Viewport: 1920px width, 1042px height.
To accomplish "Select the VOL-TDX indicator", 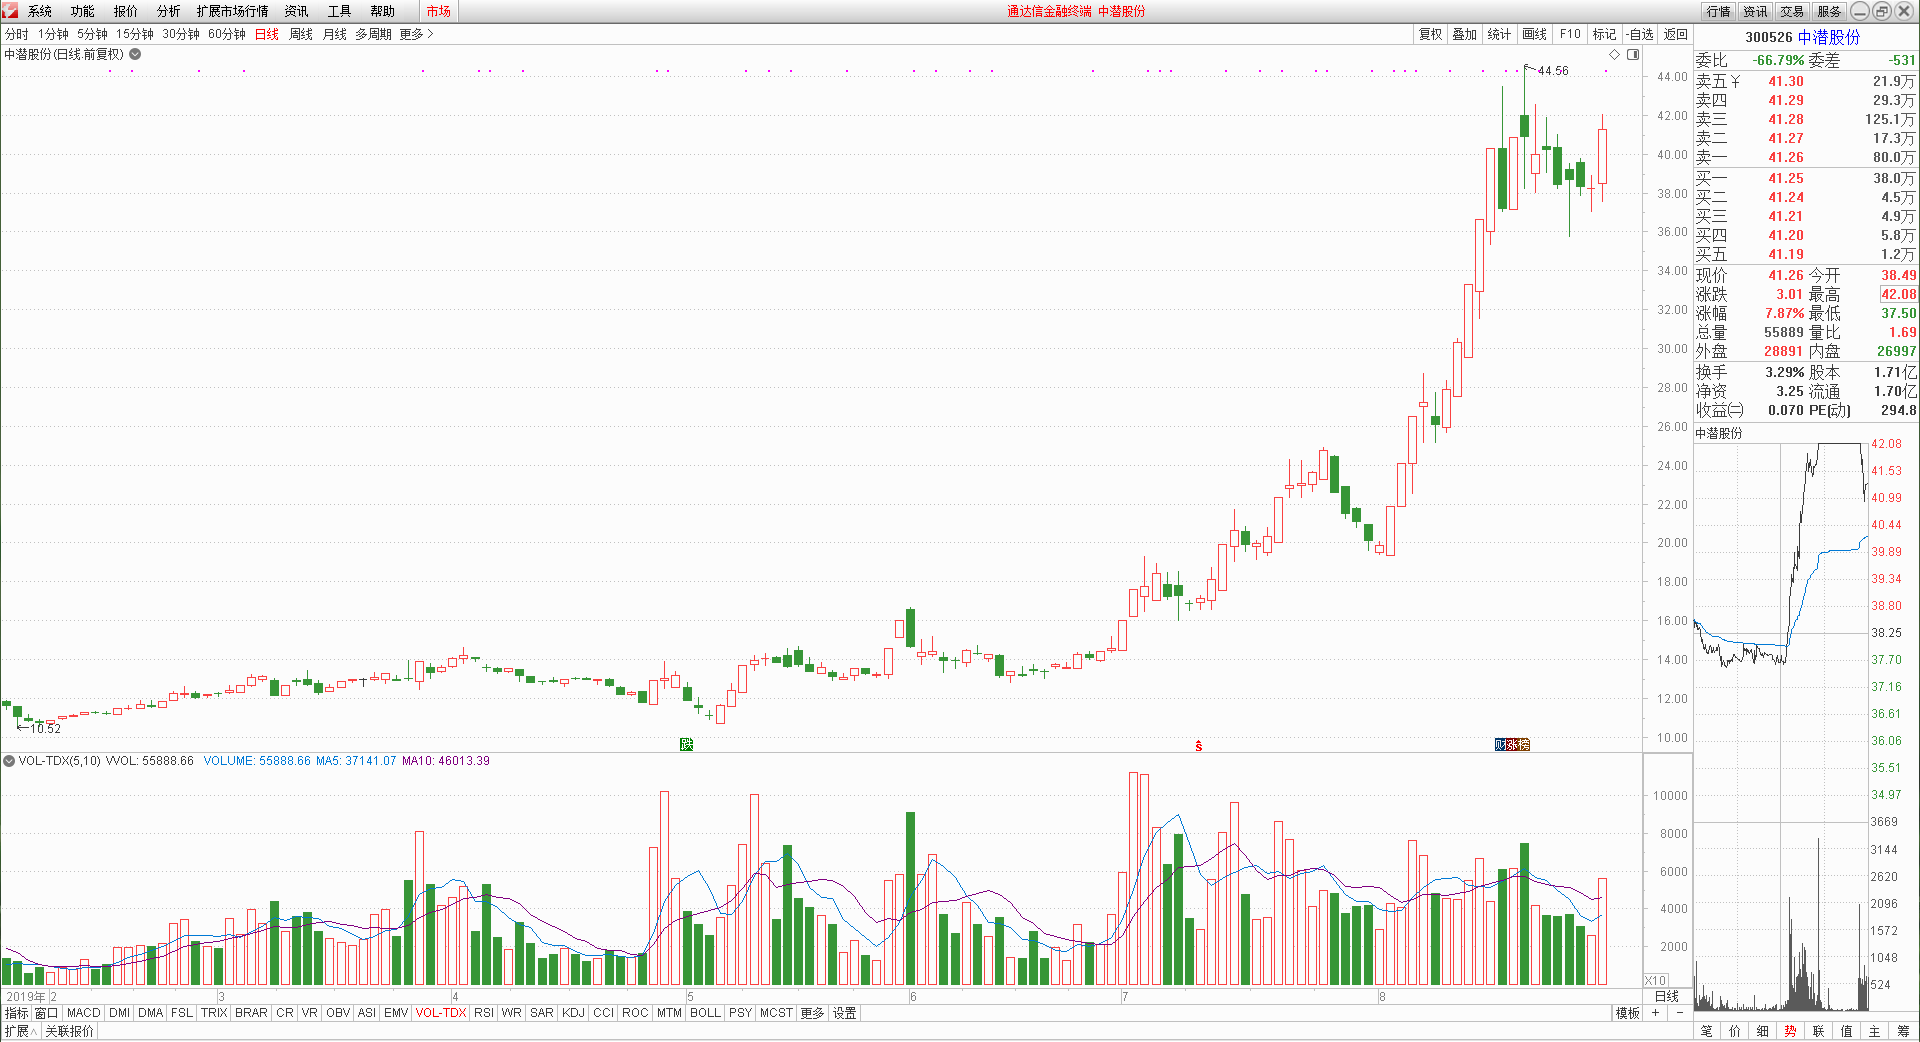I will tap(441, 1013).
